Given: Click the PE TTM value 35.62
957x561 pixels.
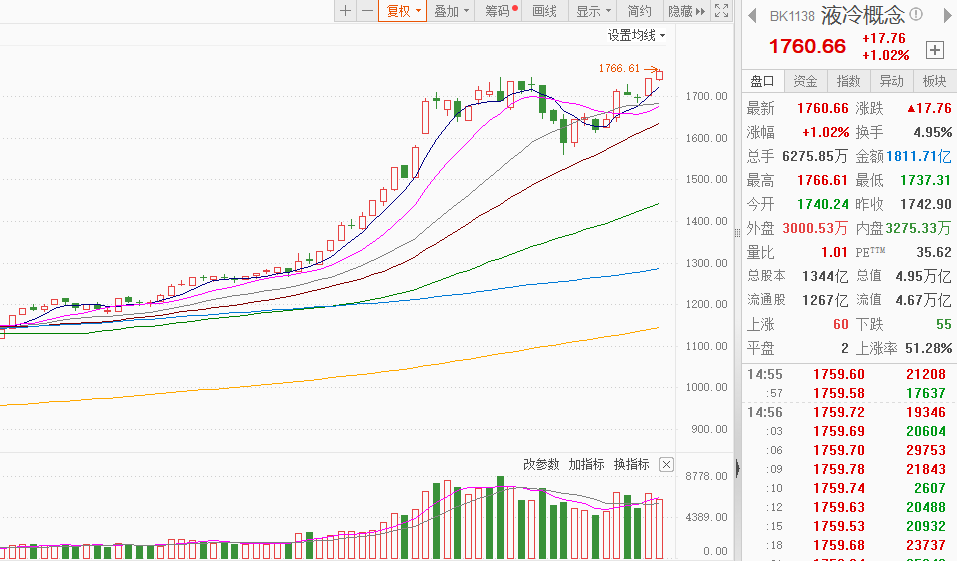Looking at the screenshot, I should 934,252.
